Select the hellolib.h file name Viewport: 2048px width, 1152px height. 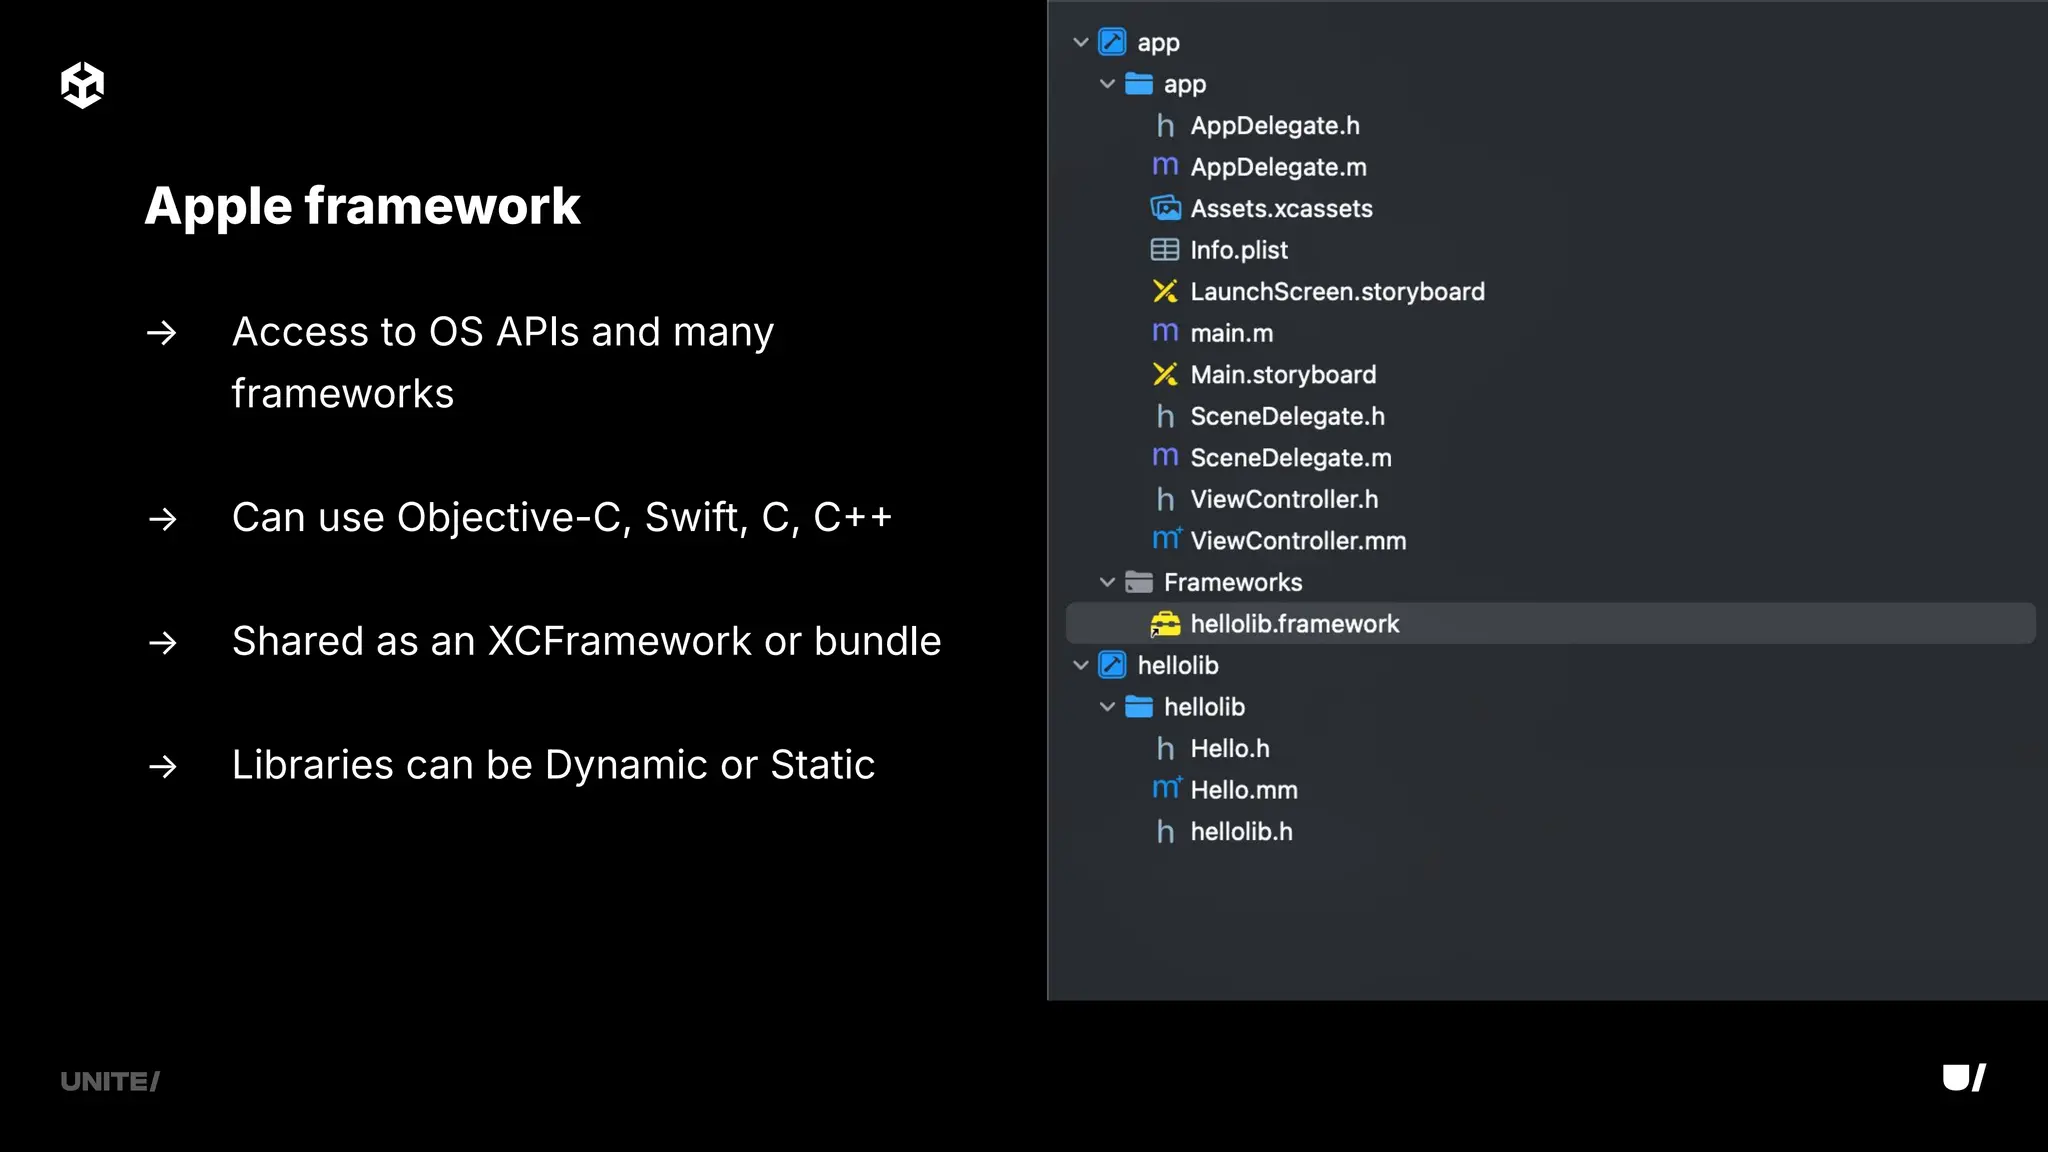click(x=1241, y=831)
